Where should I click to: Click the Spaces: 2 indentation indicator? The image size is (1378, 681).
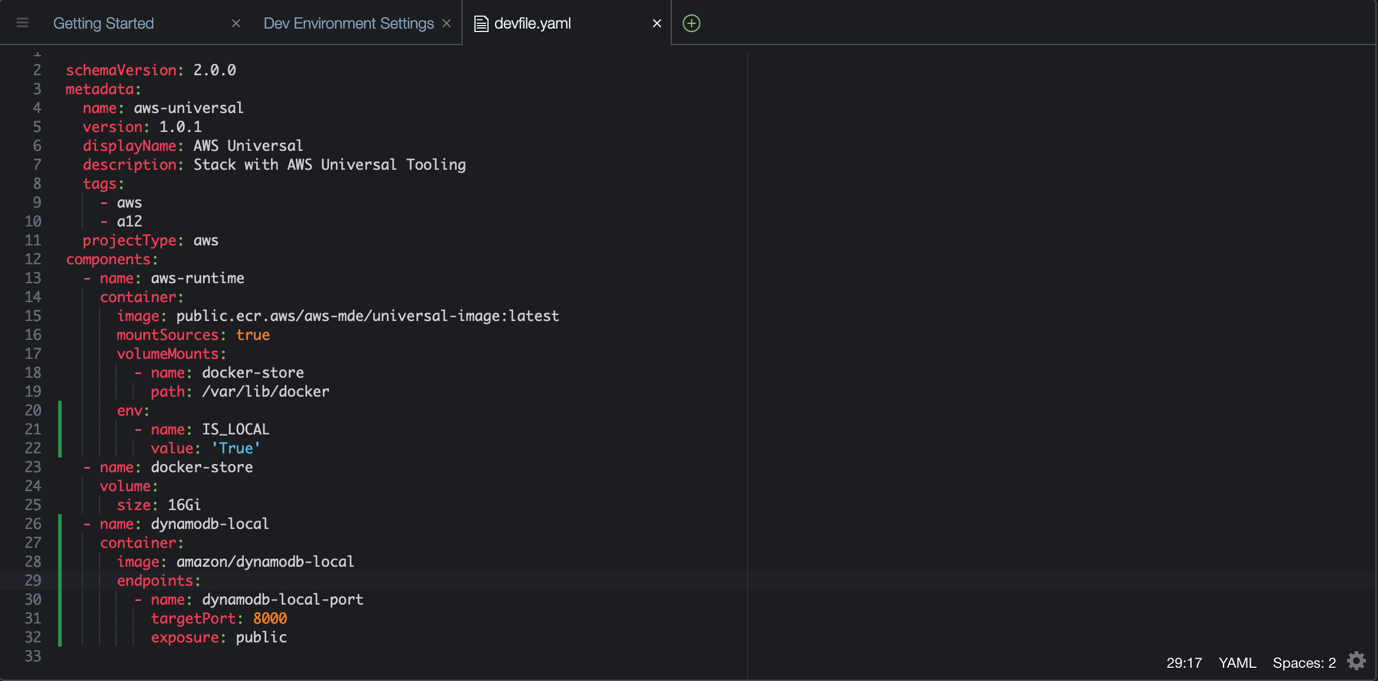(1303, 662)
